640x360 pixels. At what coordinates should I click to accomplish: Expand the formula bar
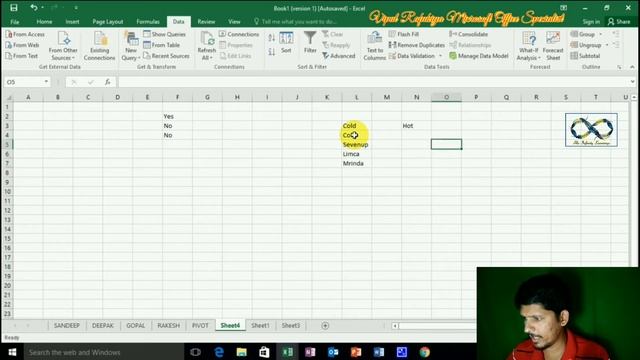[x=632, y=82]
